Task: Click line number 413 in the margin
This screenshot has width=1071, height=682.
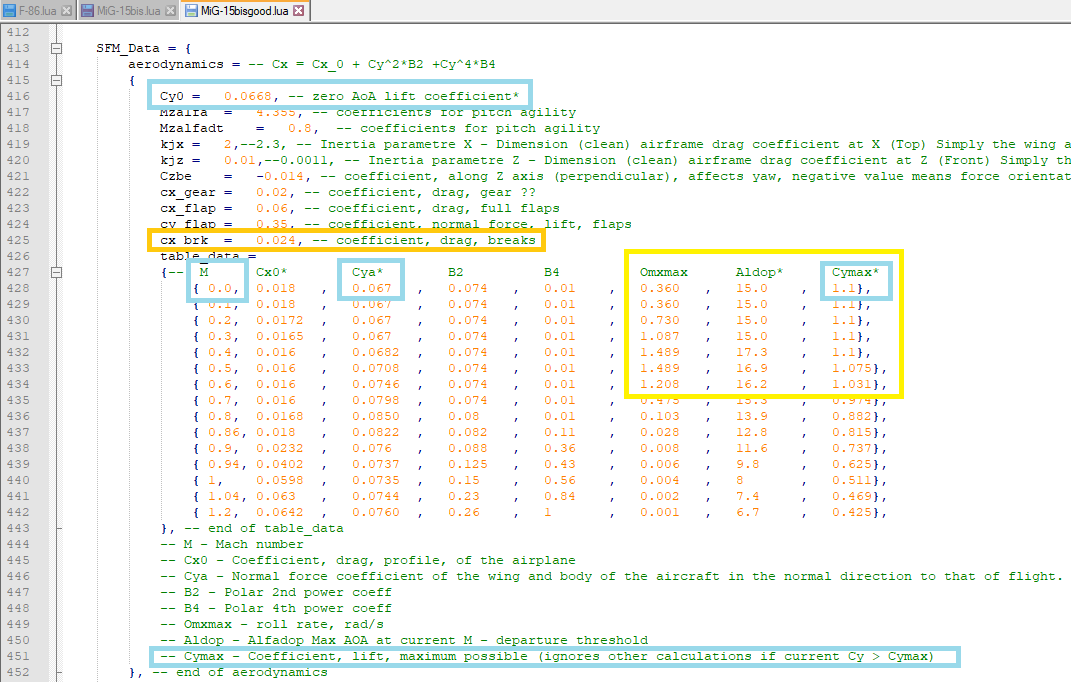Action: pyautogui.click(x=18, y=49)
